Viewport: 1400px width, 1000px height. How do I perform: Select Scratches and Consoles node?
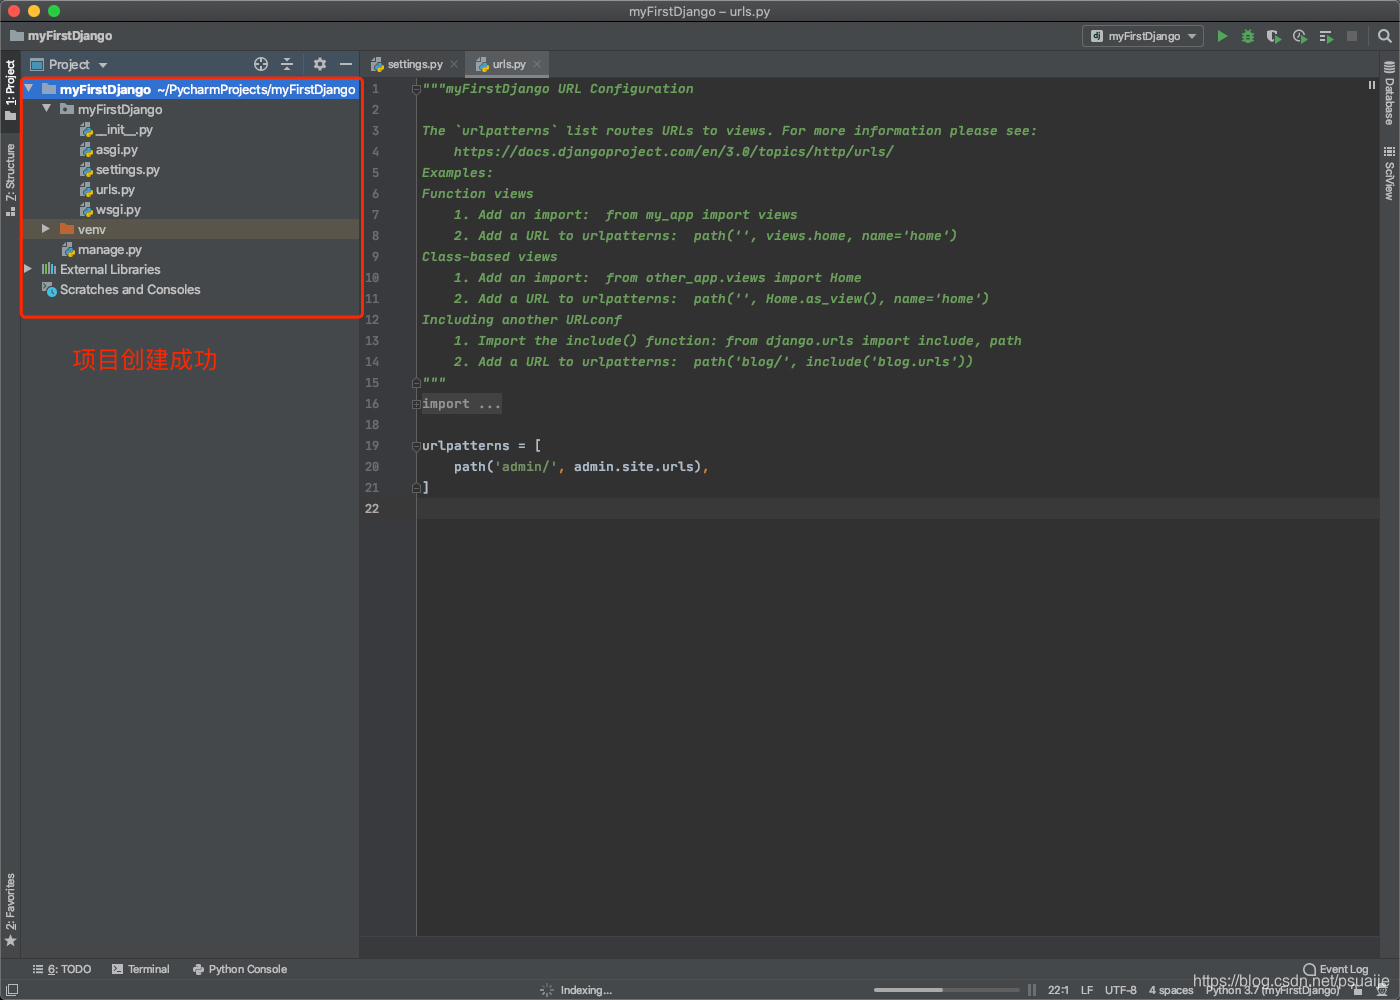point(130,289)
